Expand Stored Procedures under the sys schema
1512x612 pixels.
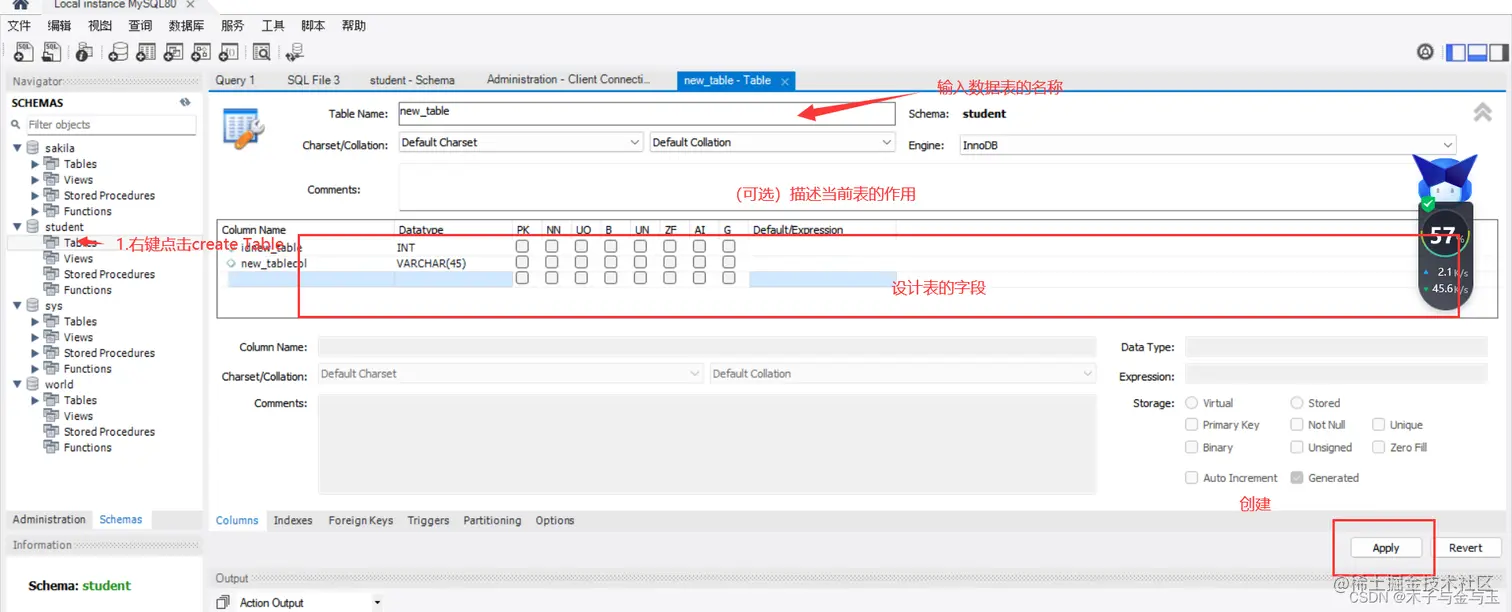[x=35, y=353]
